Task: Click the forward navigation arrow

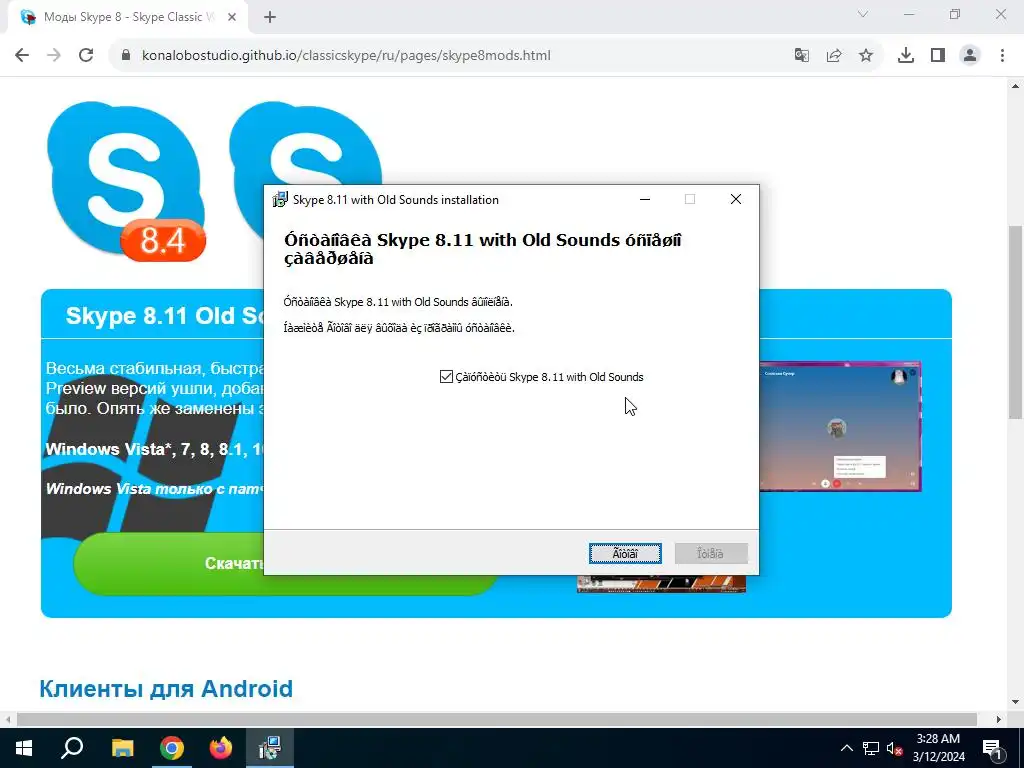Action: (x=54, y=56)
